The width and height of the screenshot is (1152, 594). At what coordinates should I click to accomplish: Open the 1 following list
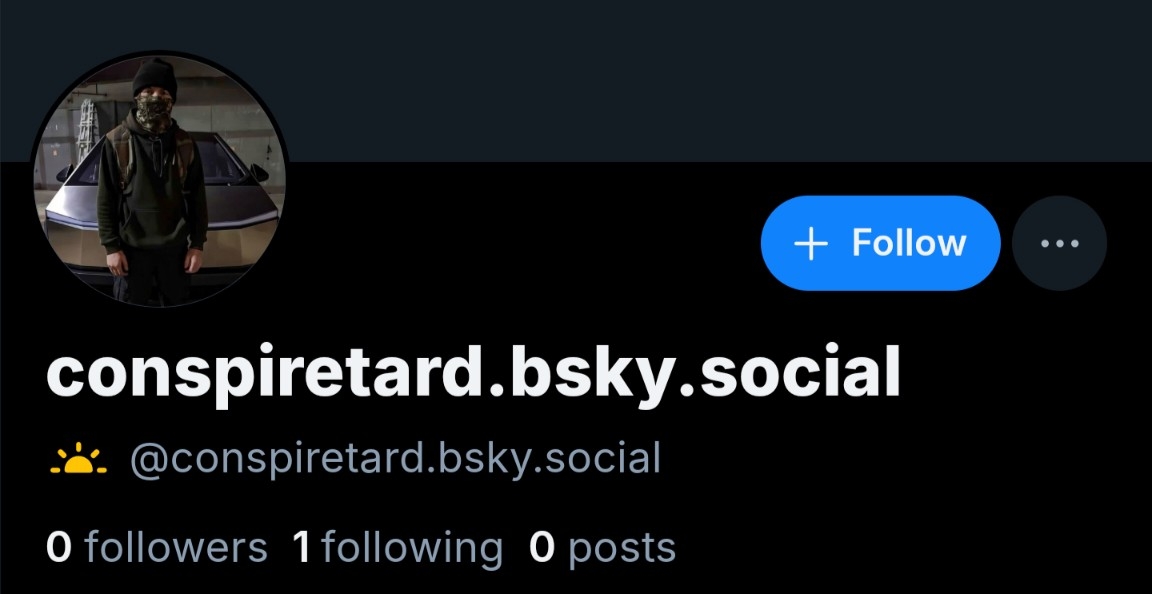pos(397,548)
